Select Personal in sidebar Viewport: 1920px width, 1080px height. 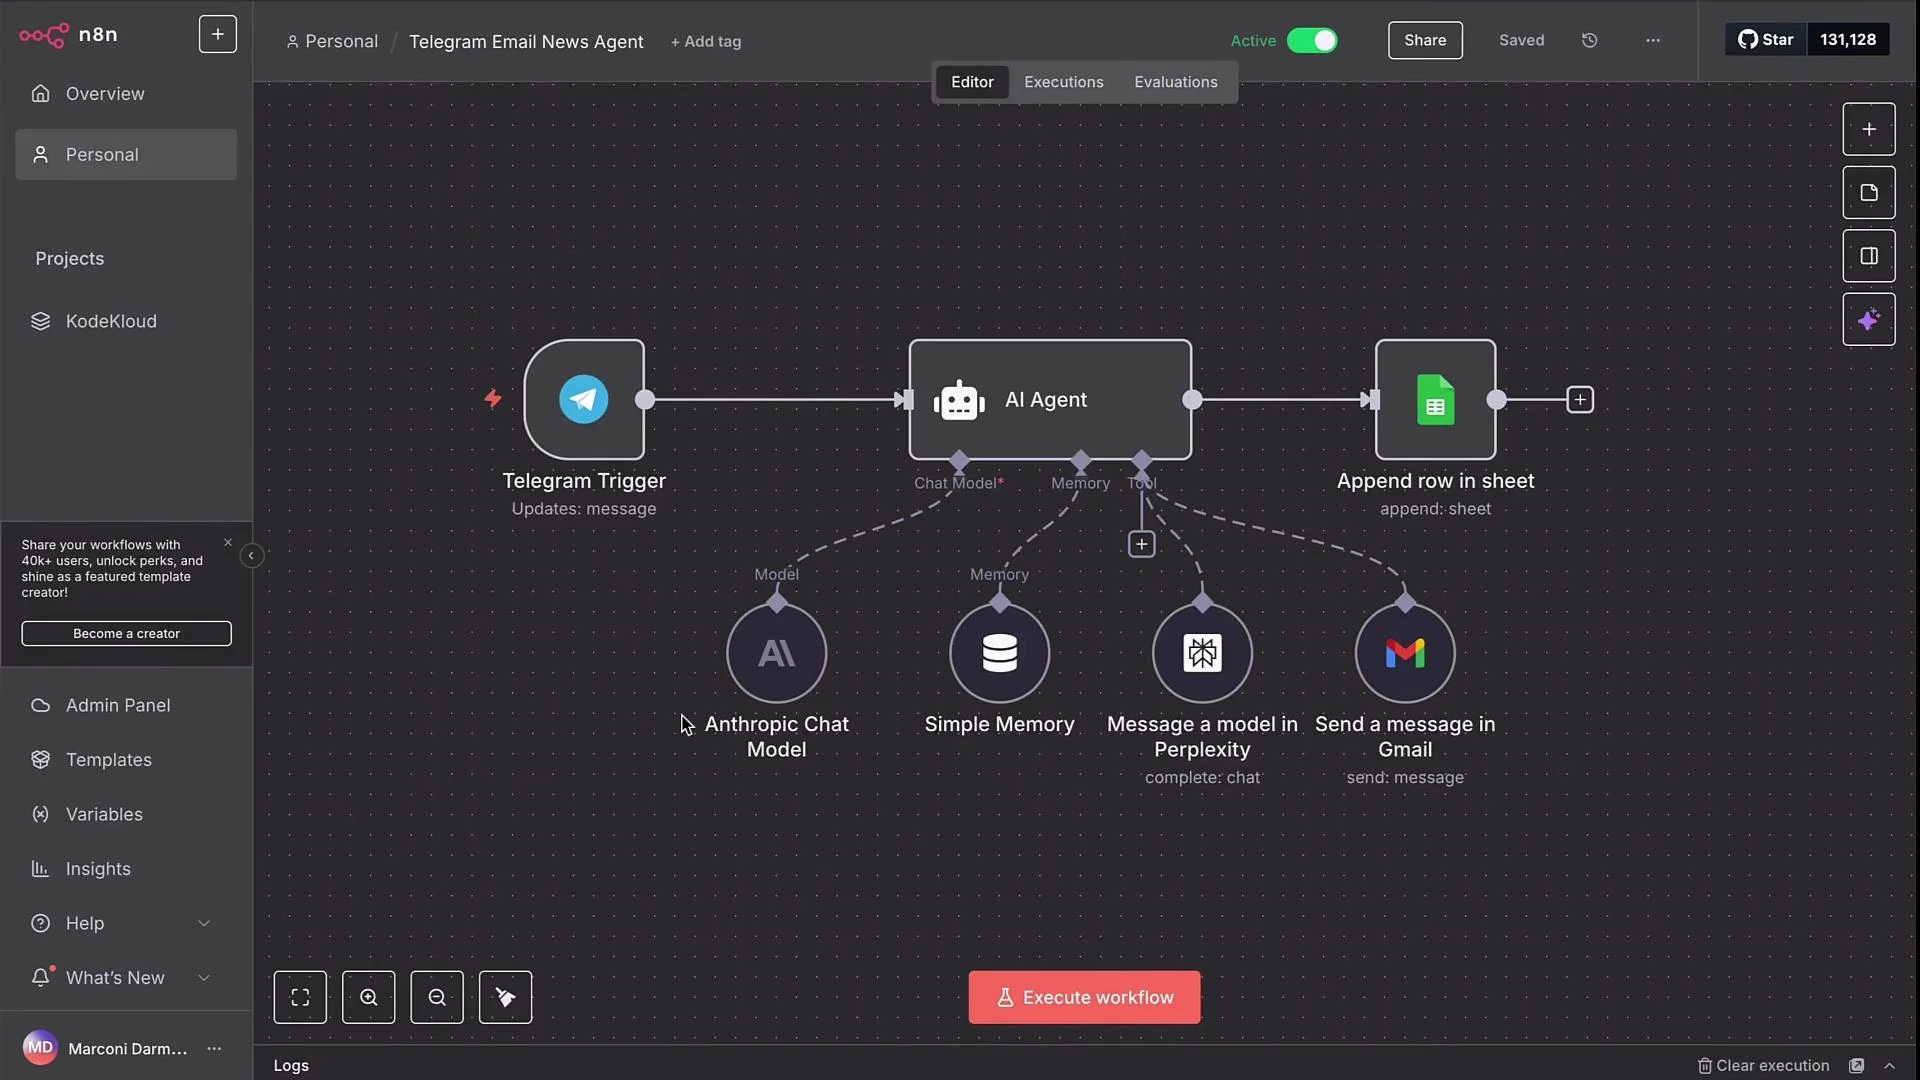pos(126,155)
